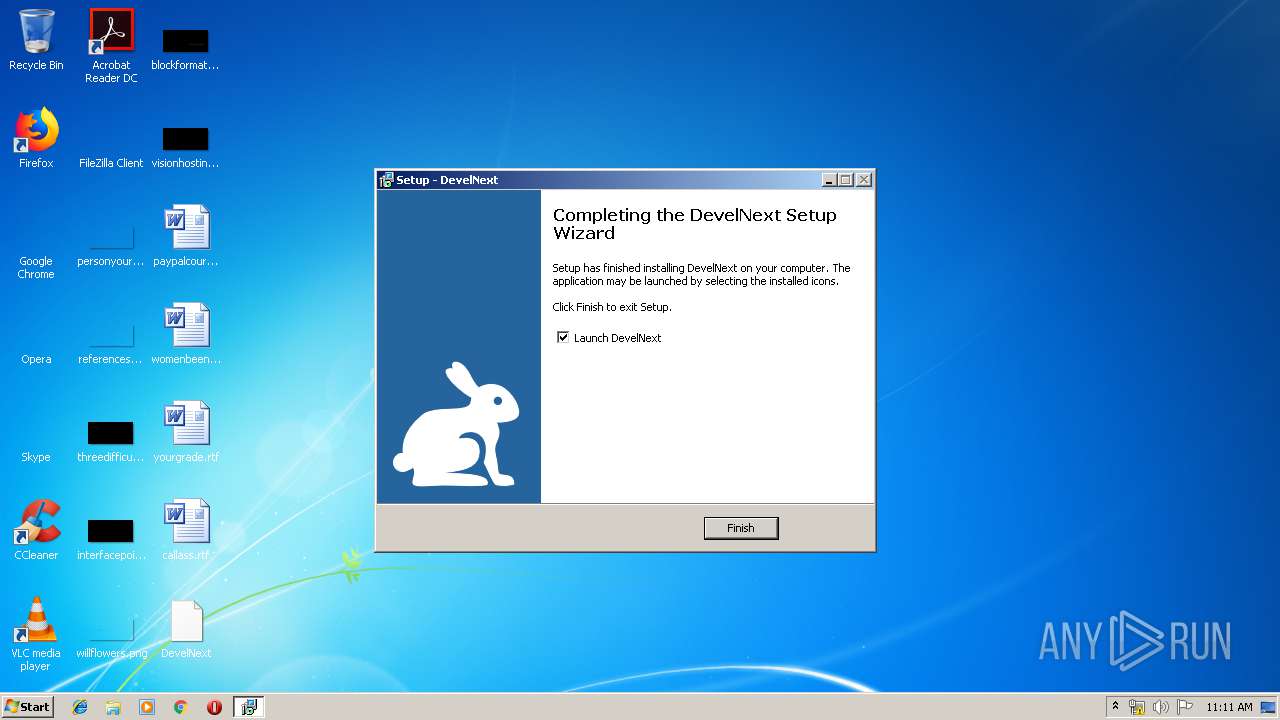
Task: Open Google Chrome from the taskbar
Action: (180, 707)
